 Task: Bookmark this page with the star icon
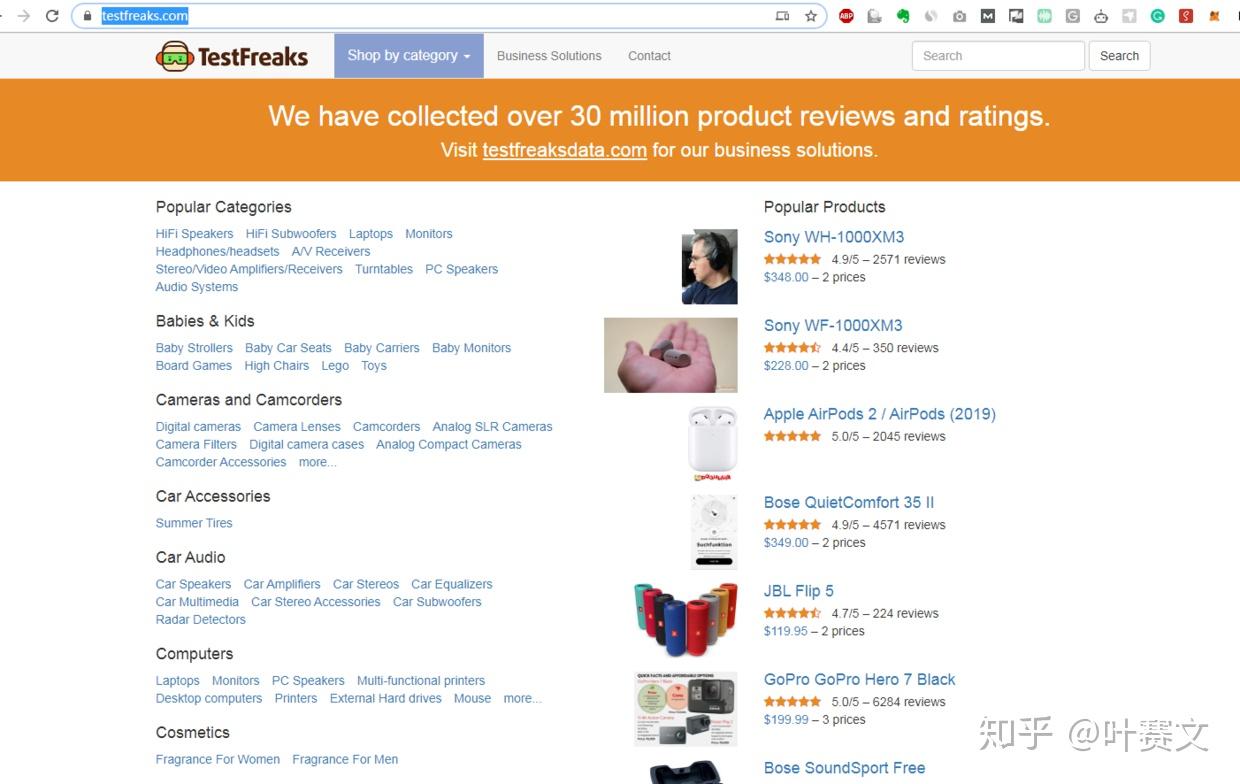point(811,16)
